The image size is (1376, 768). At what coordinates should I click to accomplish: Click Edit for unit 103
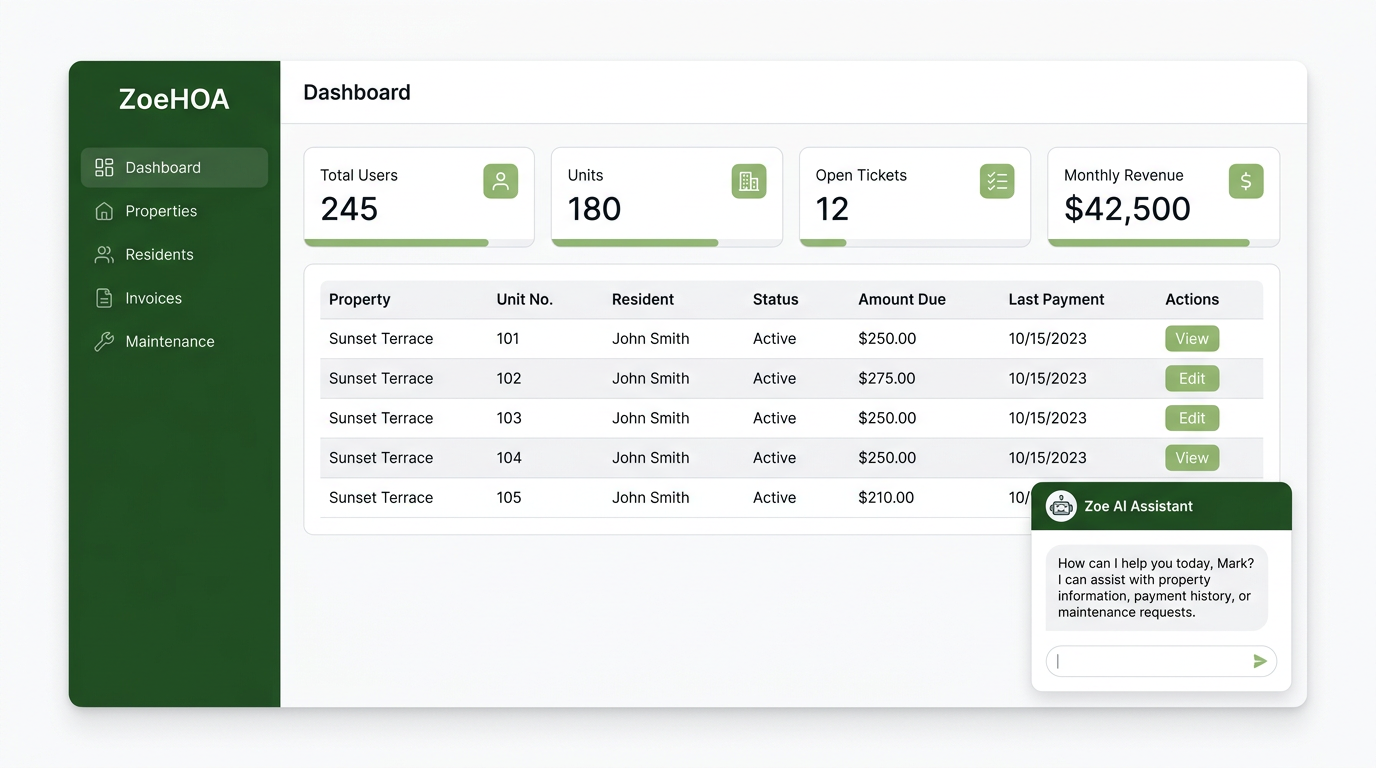(x=1192, y=418)
